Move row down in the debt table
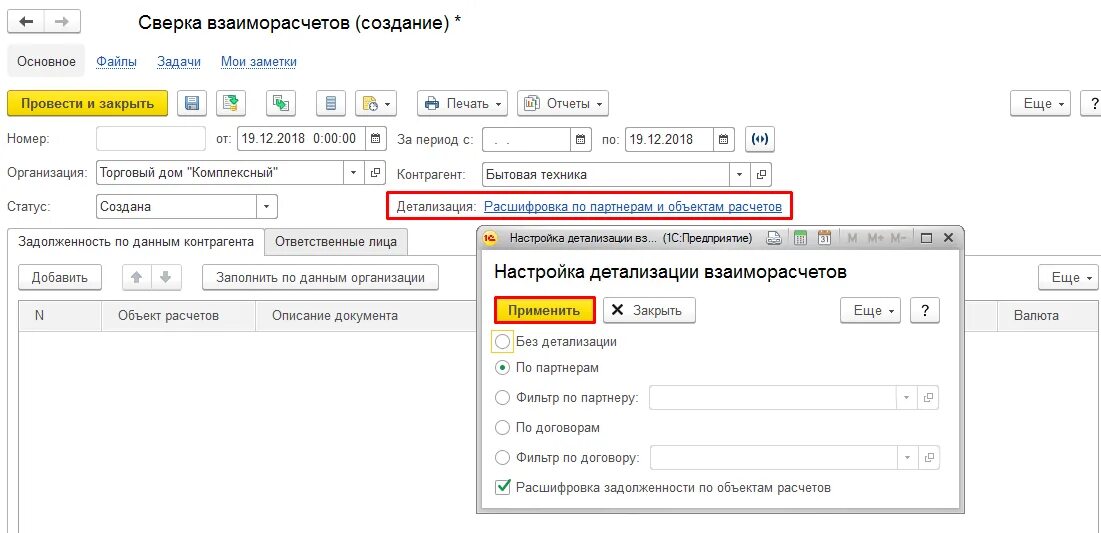The height and width of the screenshot is (533, 1101). click(x=165, y=277)
